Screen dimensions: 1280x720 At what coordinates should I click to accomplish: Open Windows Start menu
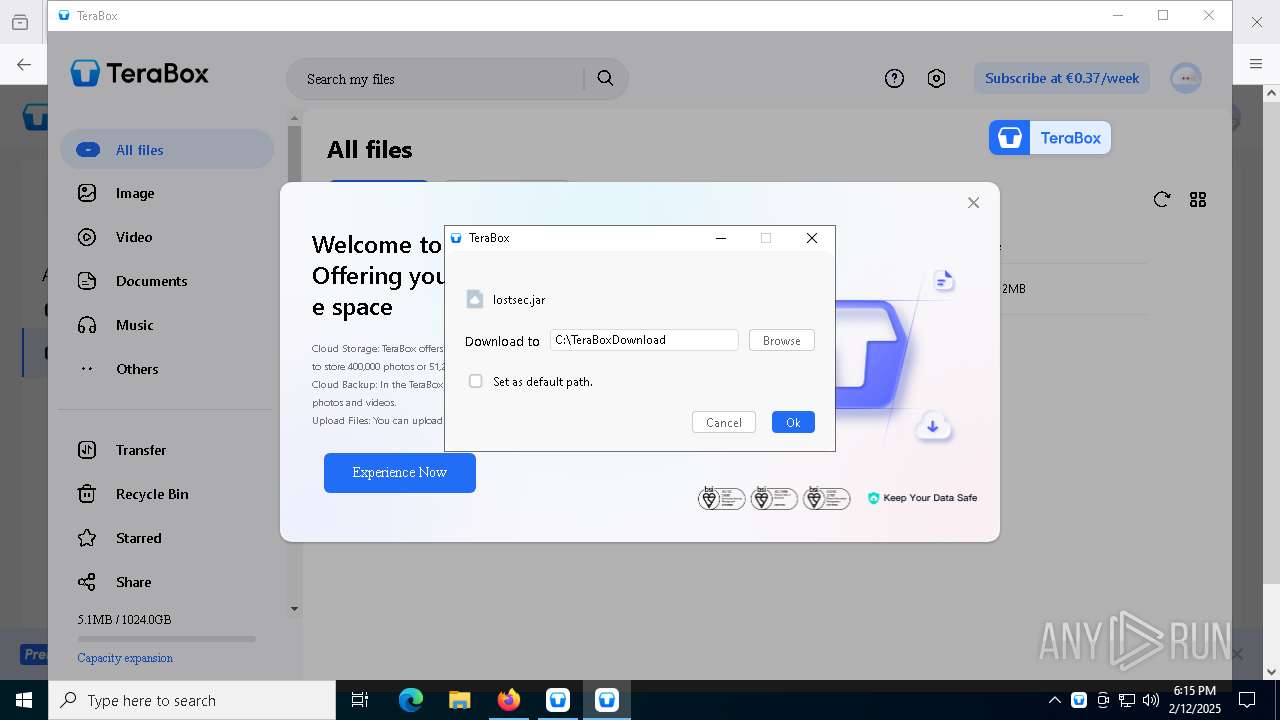coord(24,700)
